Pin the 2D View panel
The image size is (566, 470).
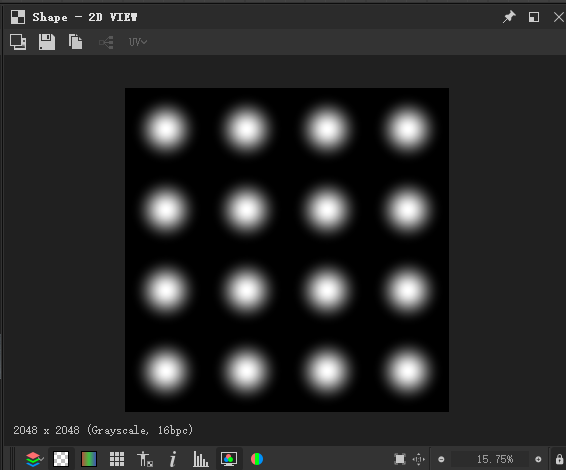[x=509, y=17]
